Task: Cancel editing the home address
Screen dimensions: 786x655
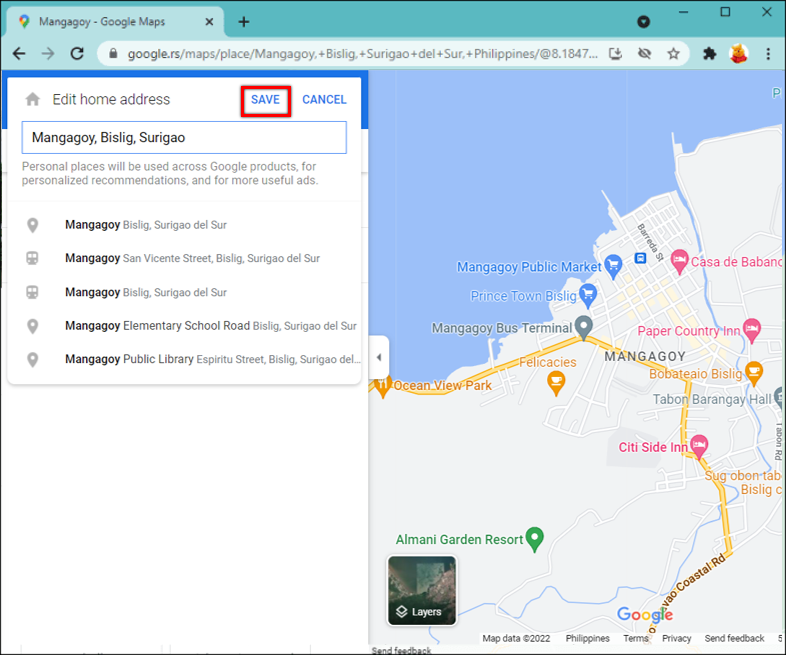Action: [324, 100]
